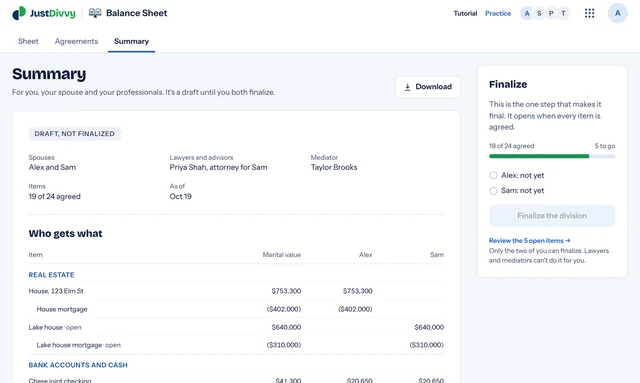Screen dimensions: 640x383
Task: Select the Summary tab
Action: click(x=131, y=41)
